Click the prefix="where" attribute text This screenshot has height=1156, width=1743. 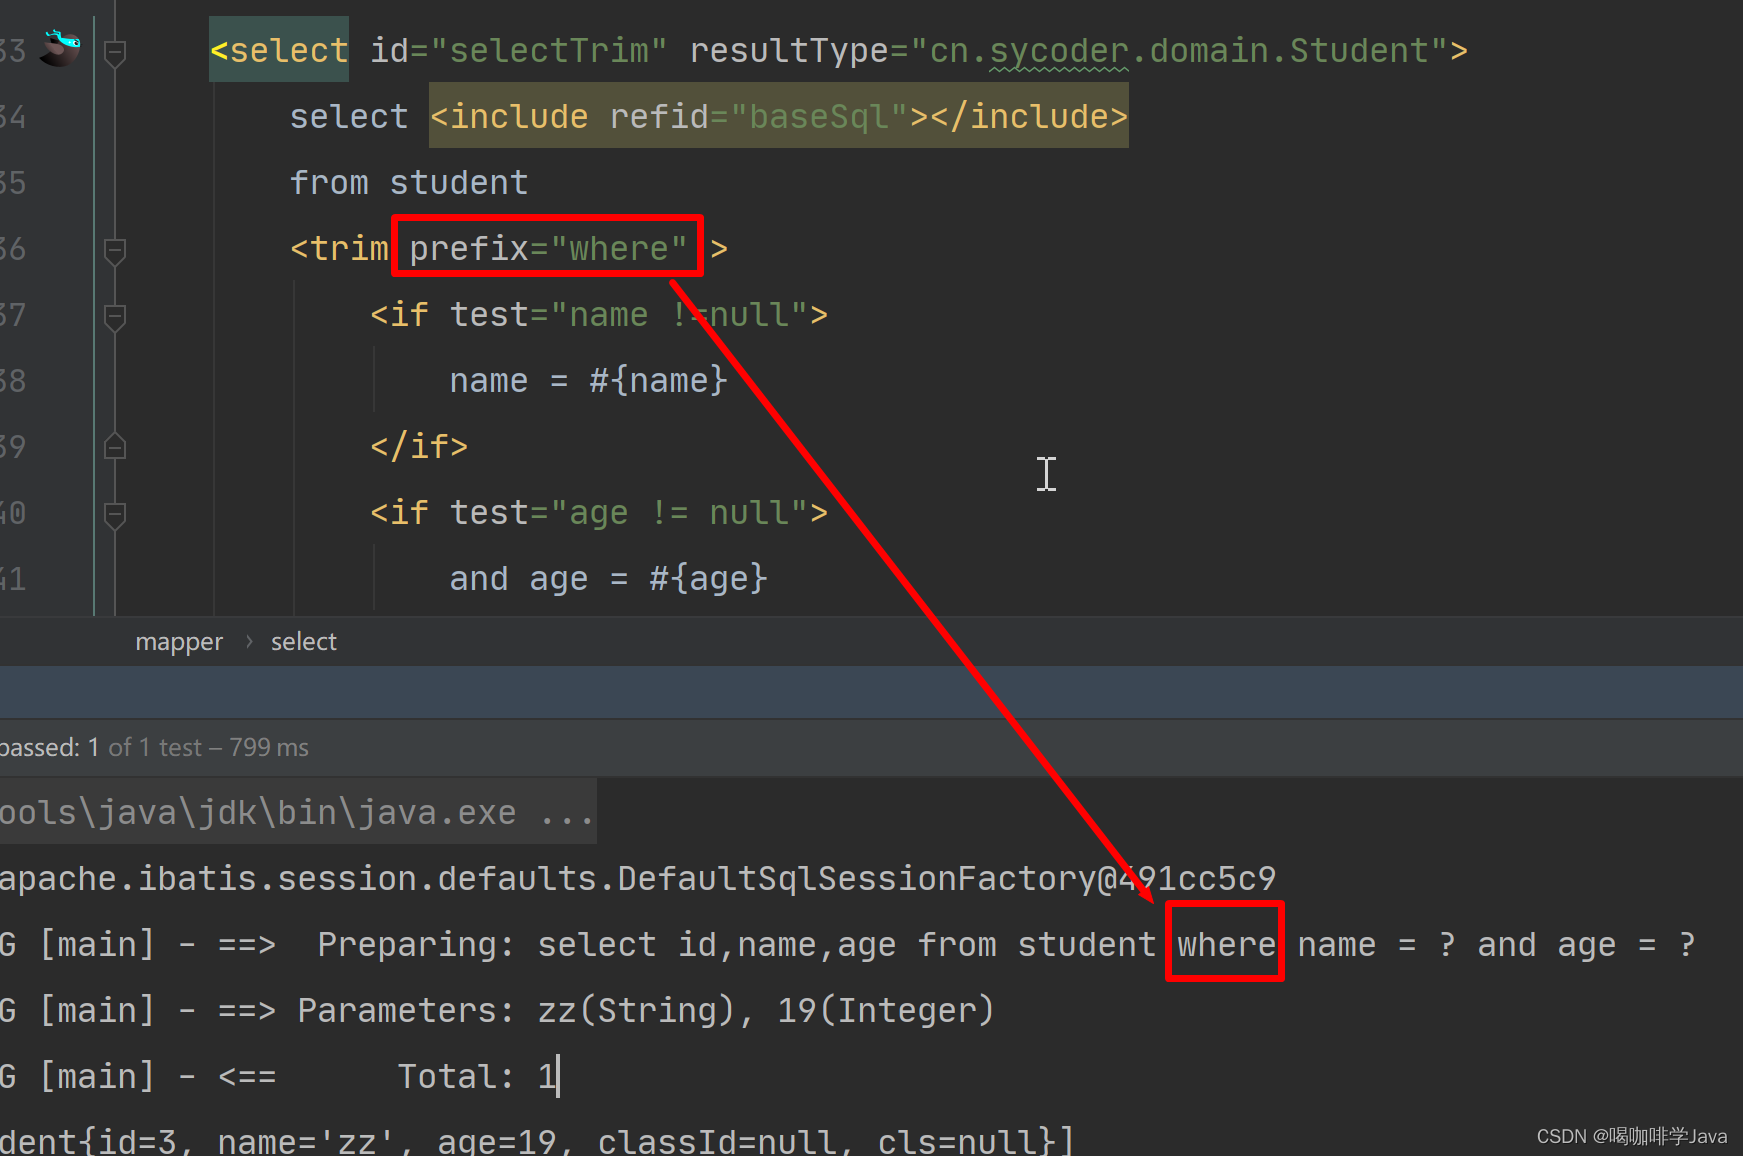(546, 247)
